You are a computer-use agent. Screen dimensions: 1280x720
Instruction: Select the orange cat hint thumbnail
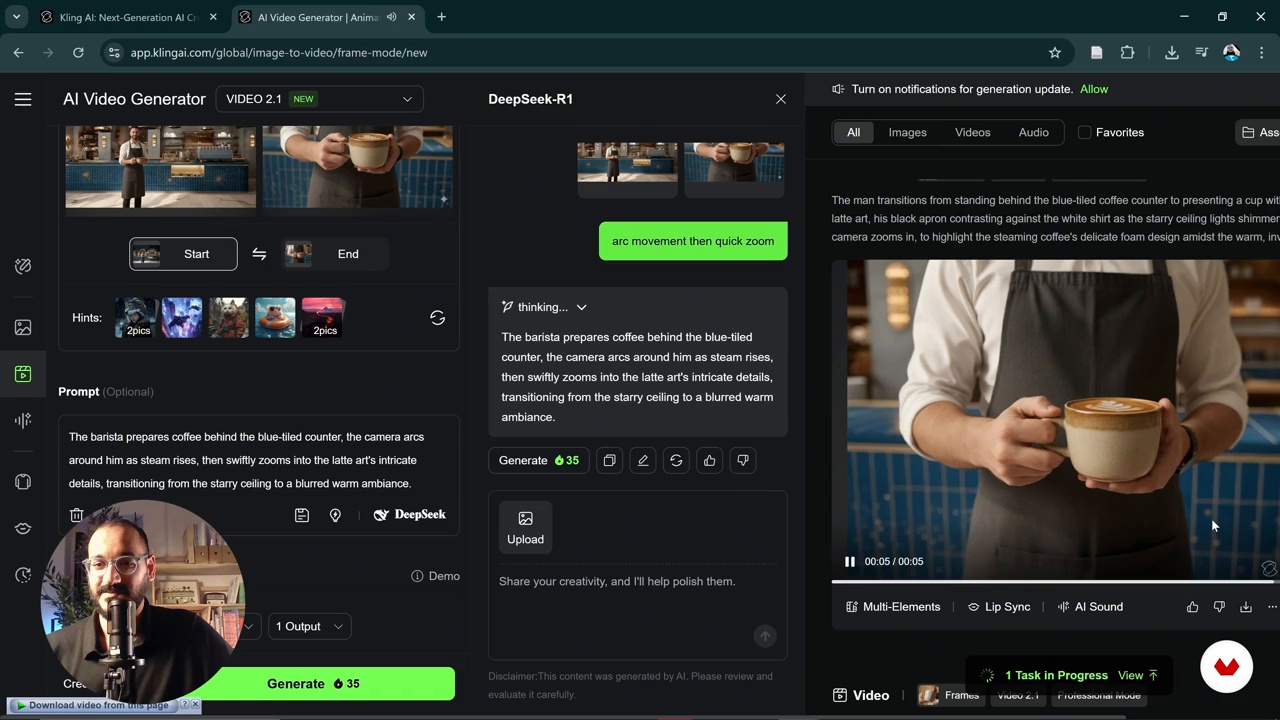click(x=229, y=318)
